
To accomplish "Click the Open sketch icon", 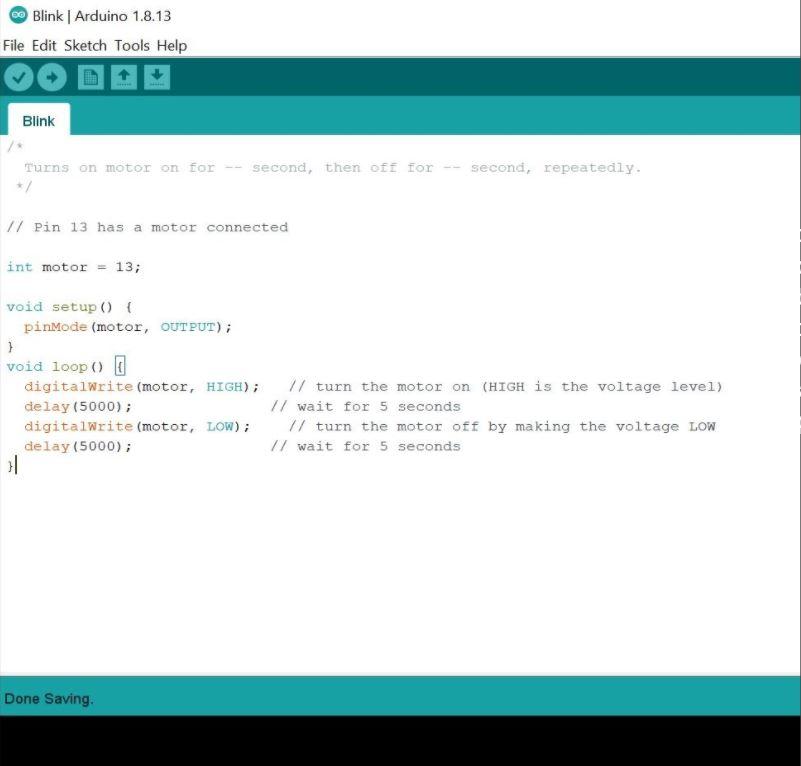I will coord(123,76).
